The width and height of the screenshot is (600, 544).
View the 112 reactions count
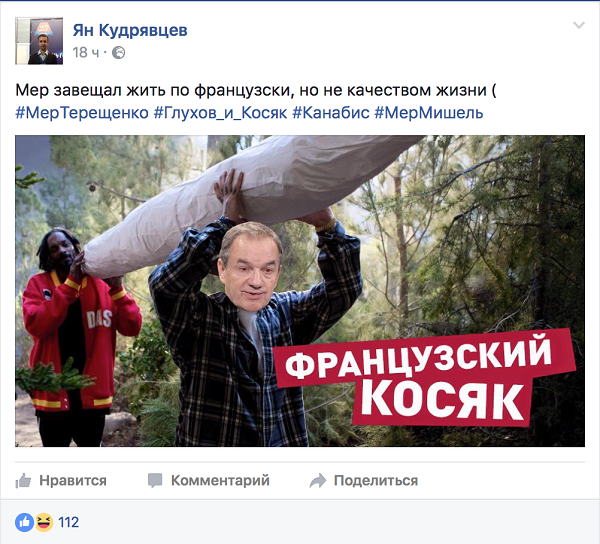tap(68, 522)
